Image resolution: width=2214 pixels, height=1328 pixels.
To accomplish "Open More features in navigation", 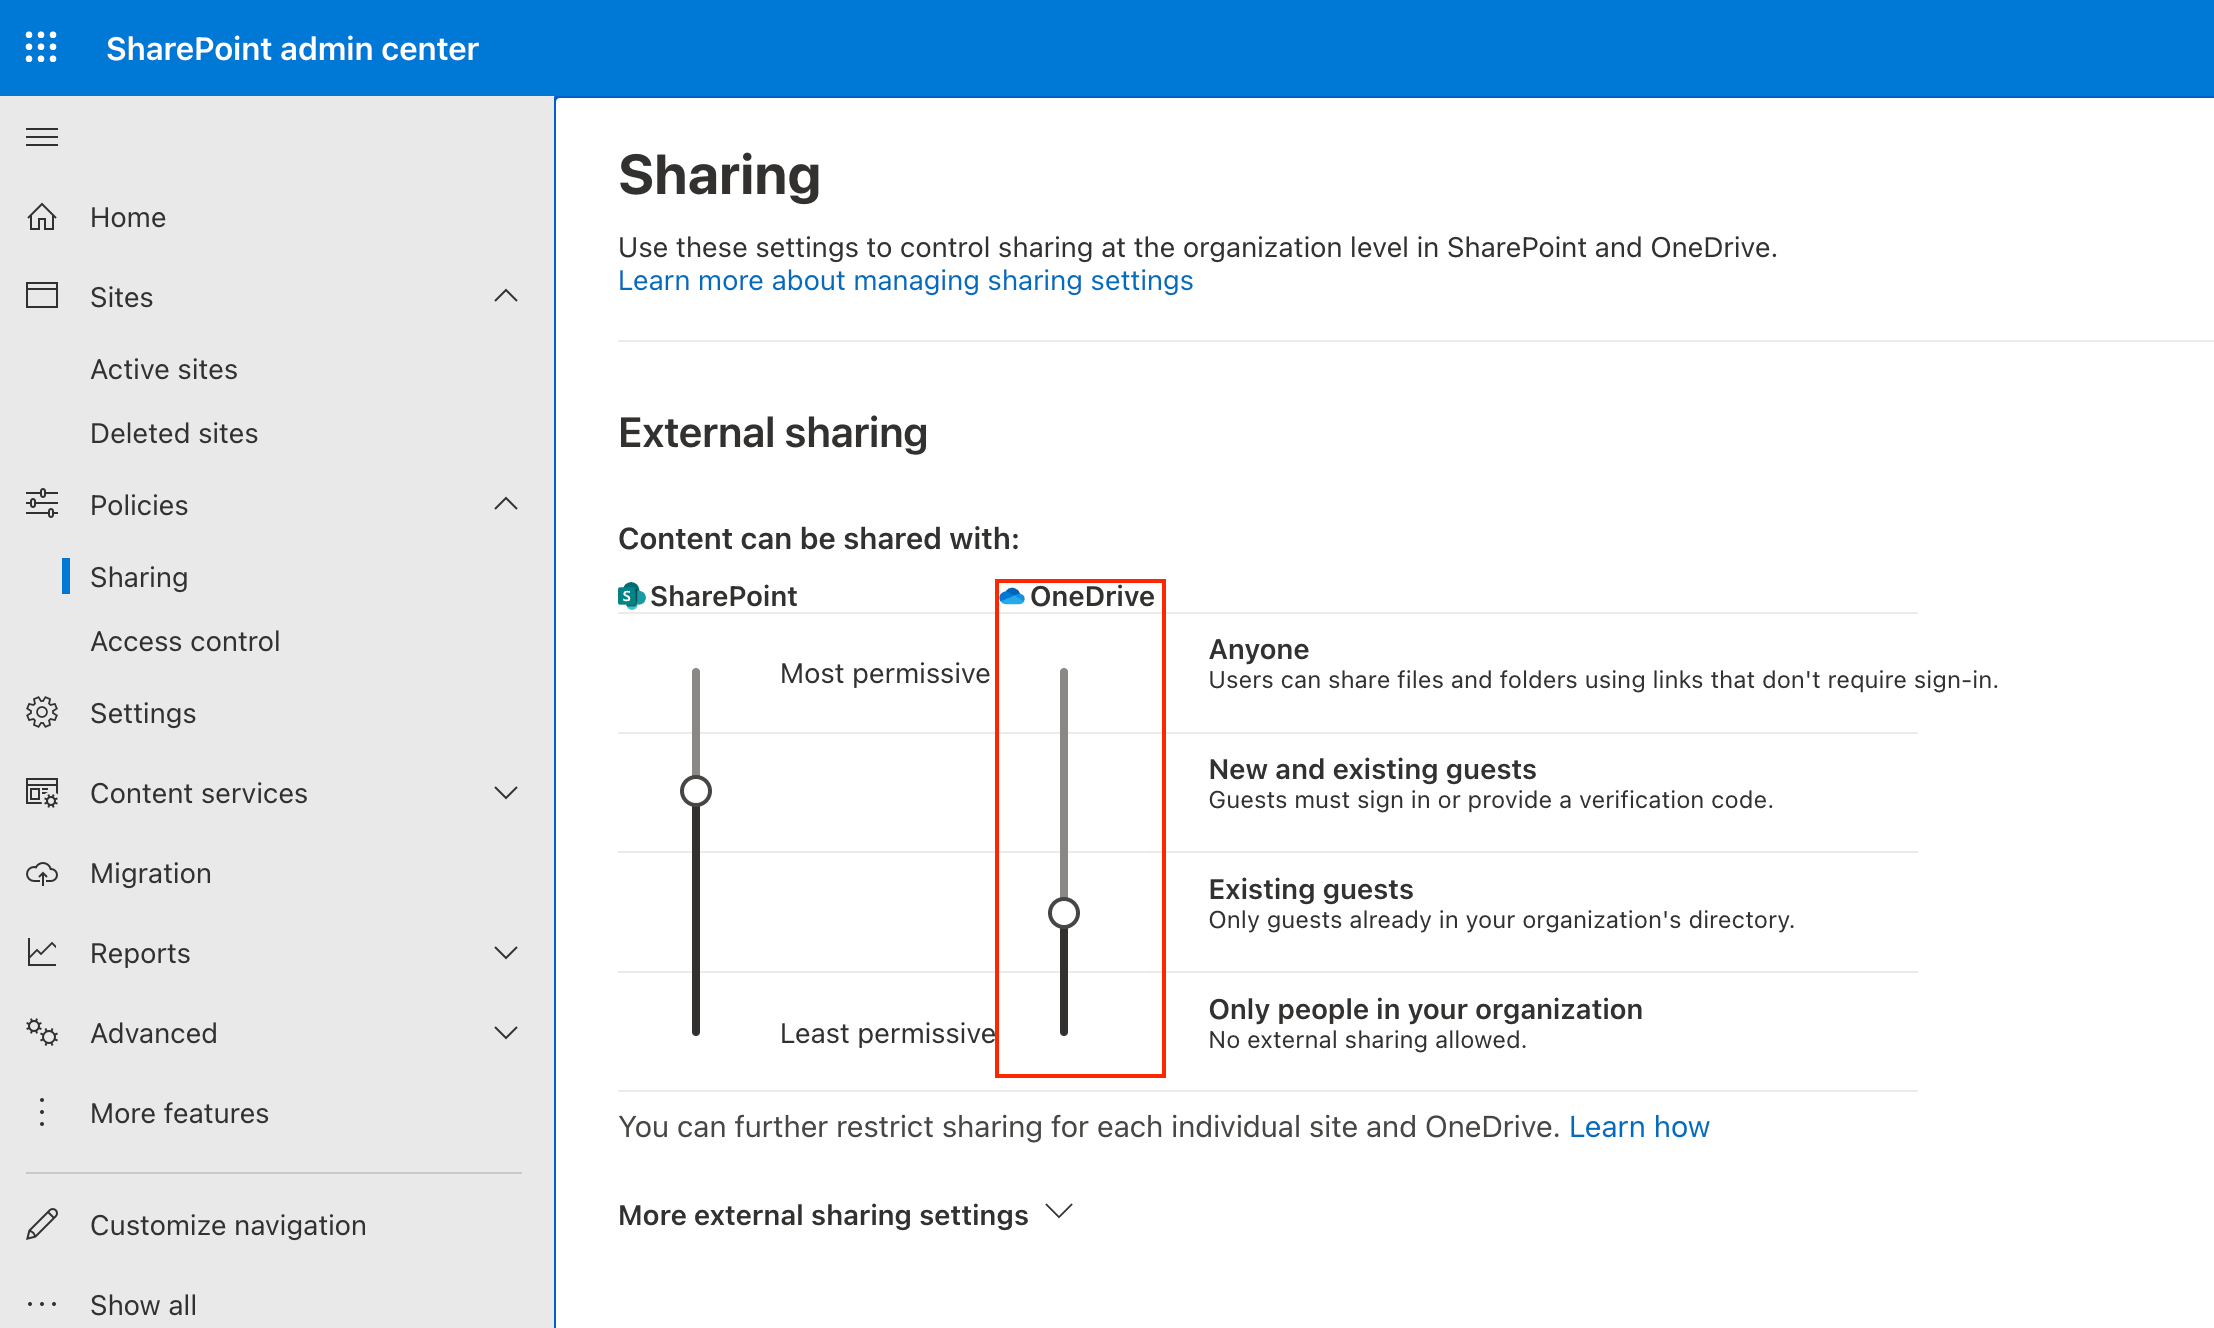I will coord(179,1113).
